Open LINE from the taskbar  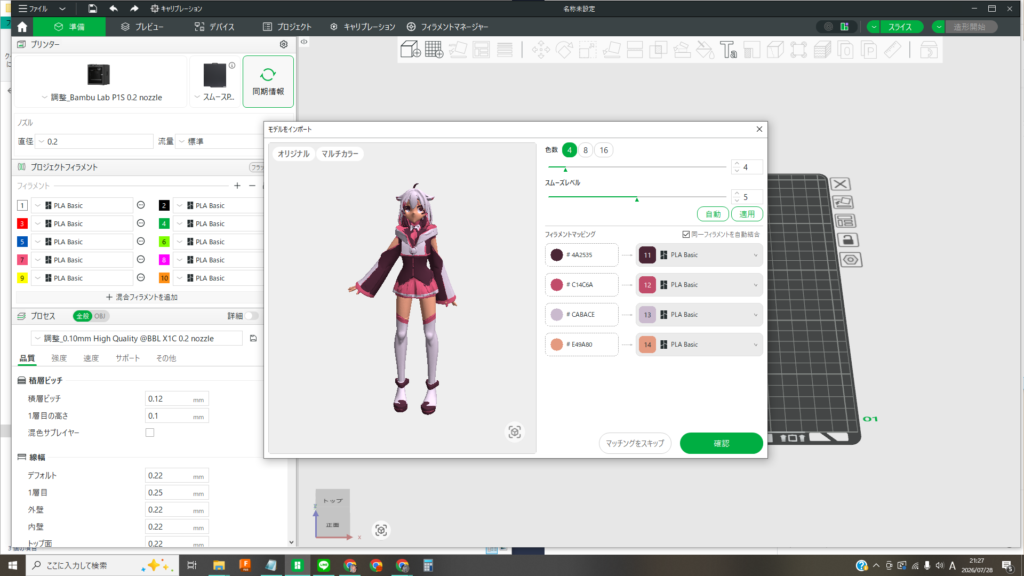click(323, 566)
